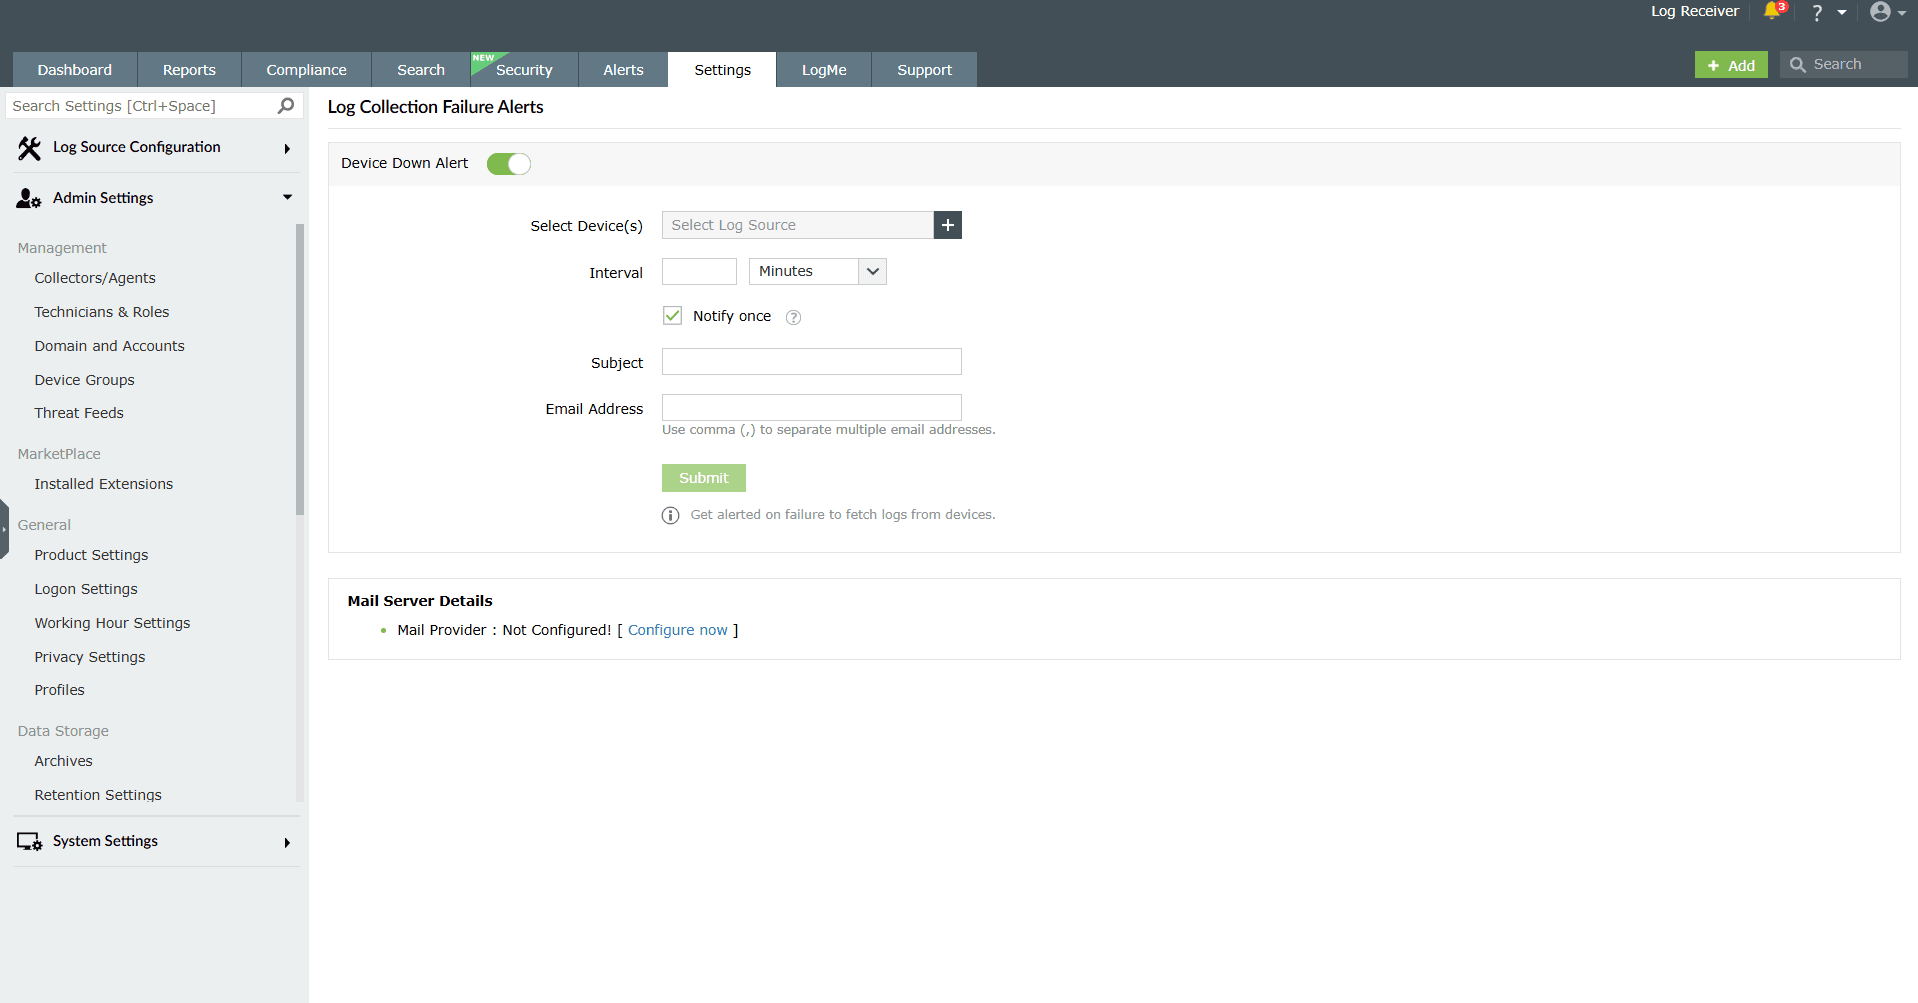This screenshot has height=1003, width=1918.
Task: Open Profiles settings page
Action: tap(60, 690)
